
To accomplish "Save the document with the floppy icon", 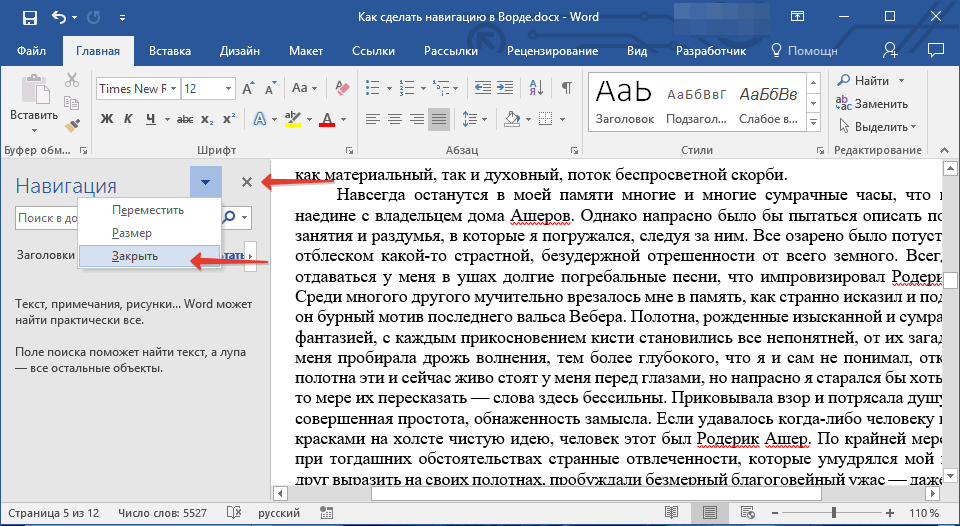I will point(29,18).
